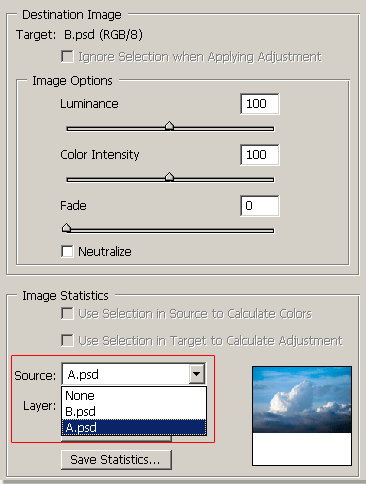This screenshot has height=484, width=366.
Task: Enable the Neutralize checkbox
Action: point(67,251)
